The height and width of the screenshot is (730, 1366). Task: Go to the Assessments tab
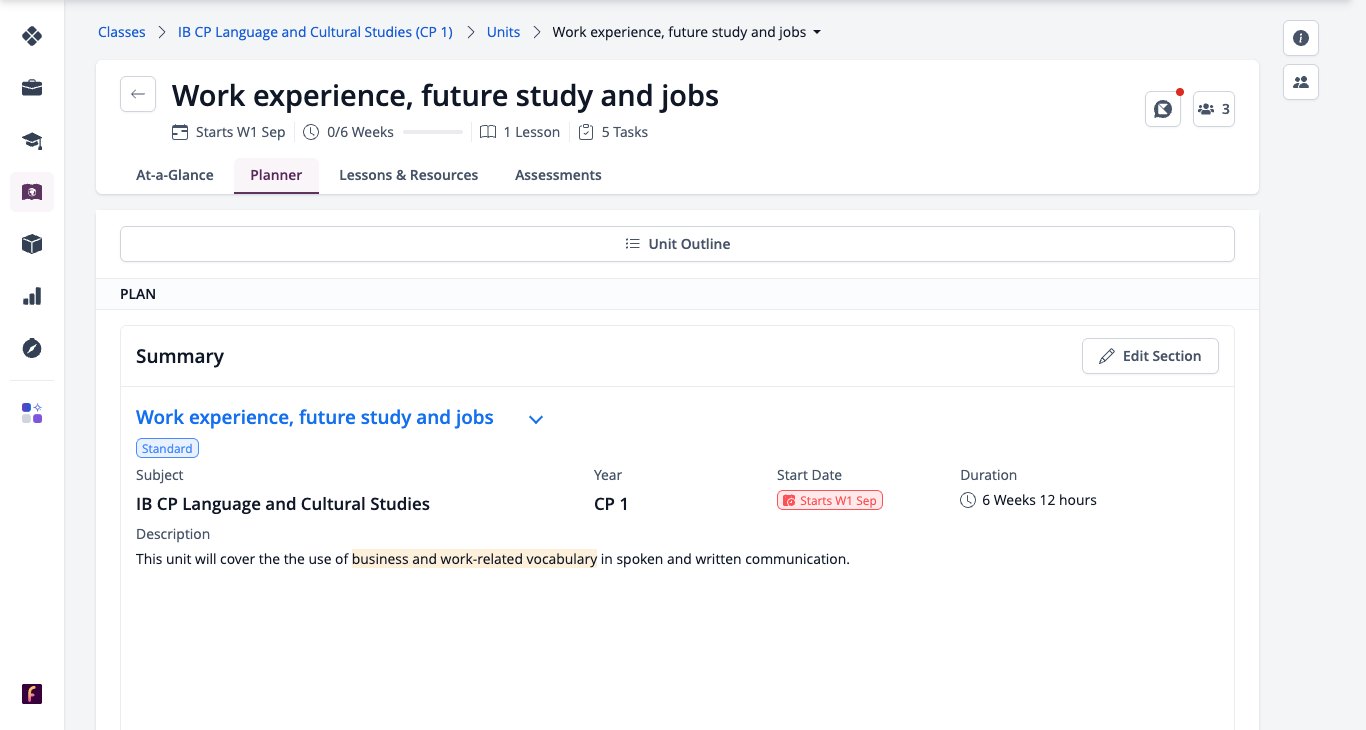[x=558, y=175]
